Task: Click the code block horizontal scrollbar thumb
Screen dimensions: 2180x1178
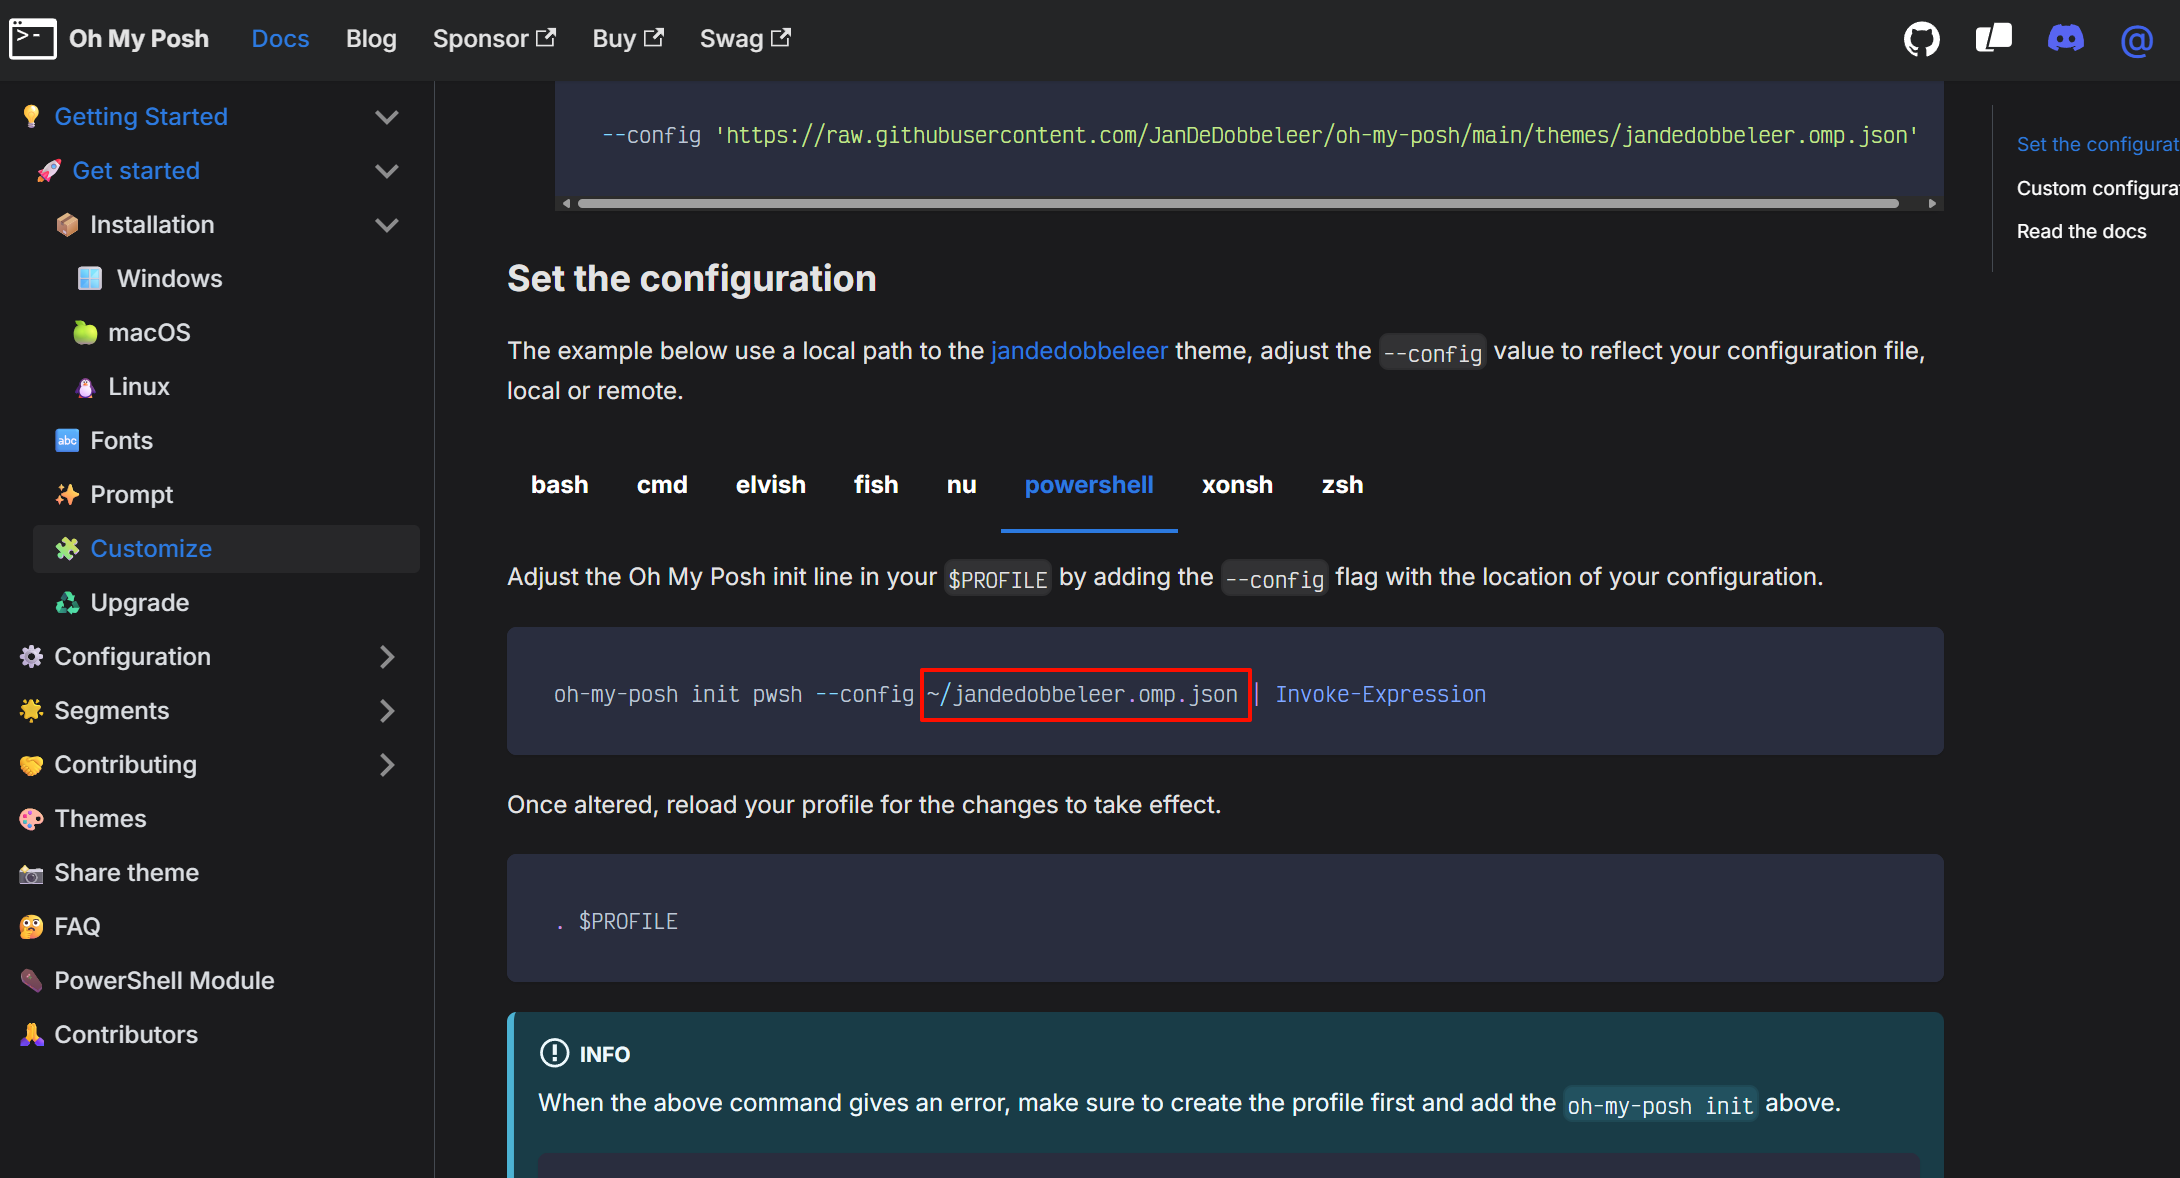Action: click(x=1238, y=203)
